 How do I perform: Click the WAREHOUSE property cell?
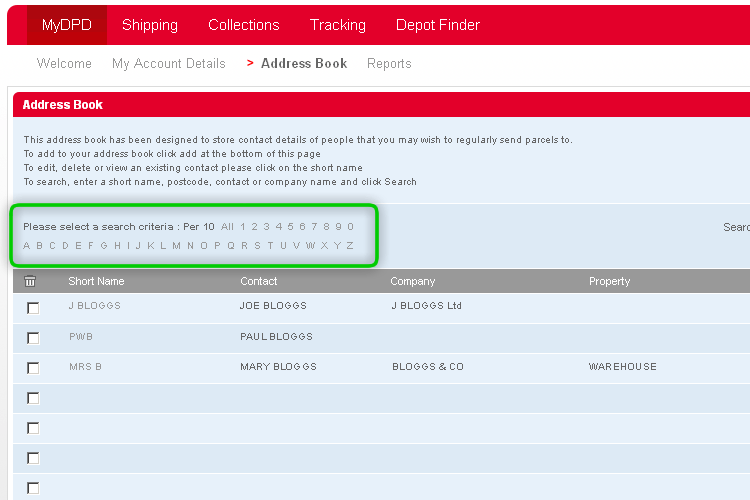(622, 367)
